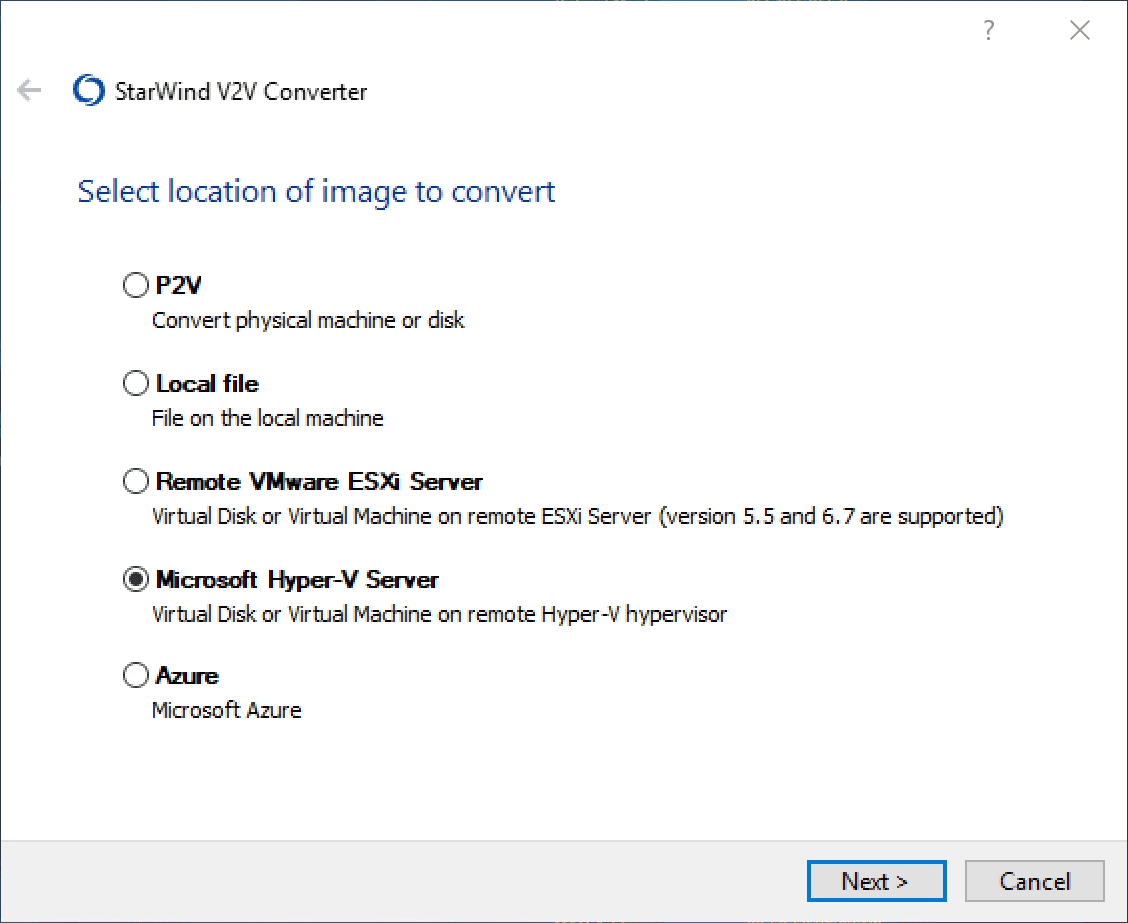Select the P2V option
The width and height of the screenshot is (1128, 923).
pos(135,284)
